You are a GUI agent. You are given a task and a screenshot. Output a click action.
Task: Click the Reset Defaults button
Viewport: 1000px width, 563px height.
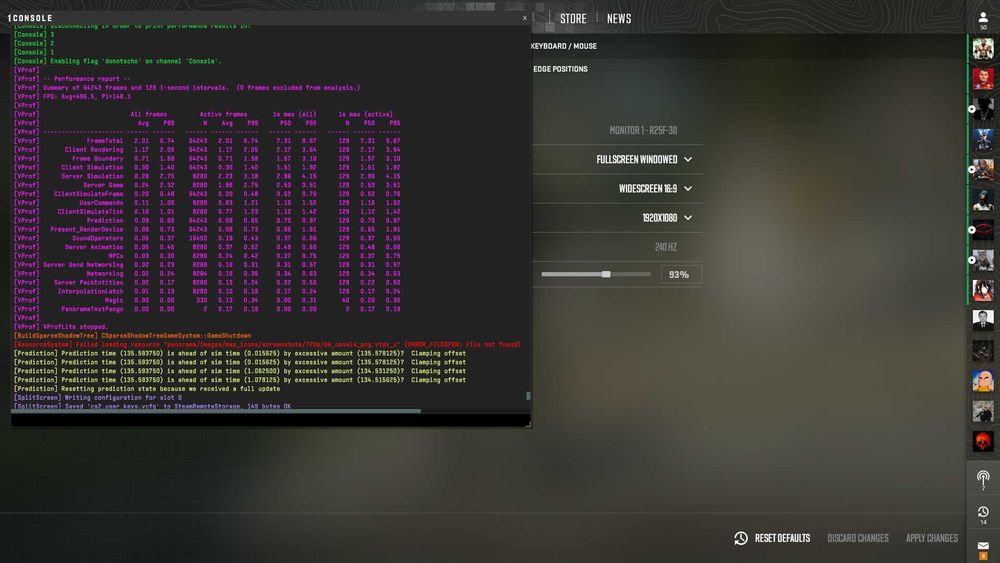tap(782, 538)
